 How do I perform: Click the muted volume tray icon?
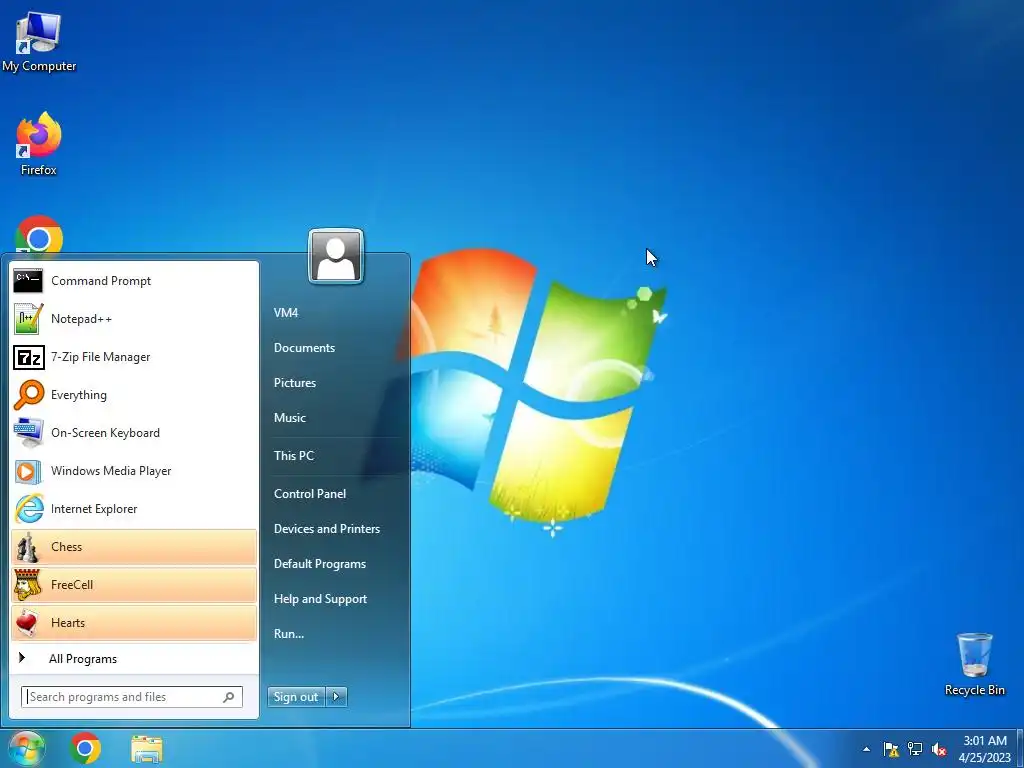(939, 749)
